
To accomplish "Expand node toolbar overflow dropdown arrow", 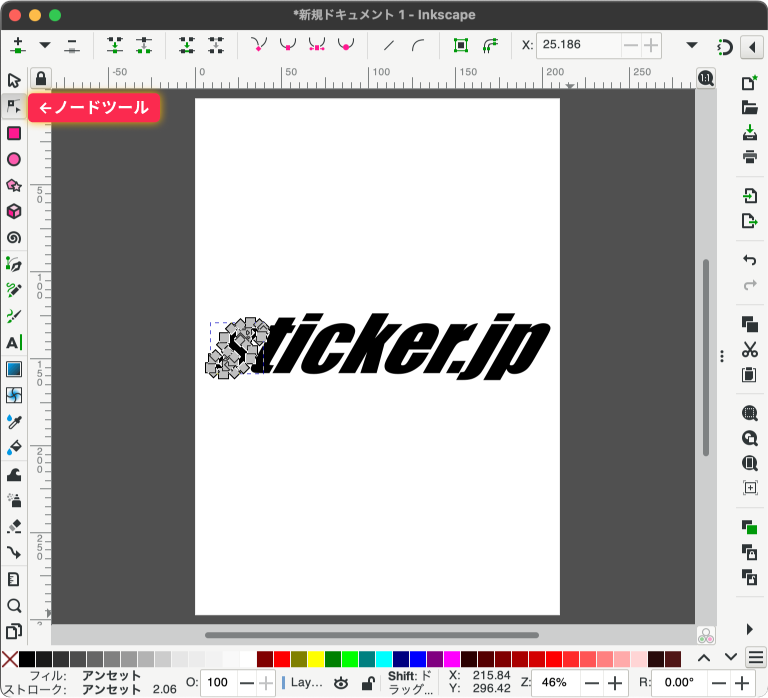I will coord(692,45).
